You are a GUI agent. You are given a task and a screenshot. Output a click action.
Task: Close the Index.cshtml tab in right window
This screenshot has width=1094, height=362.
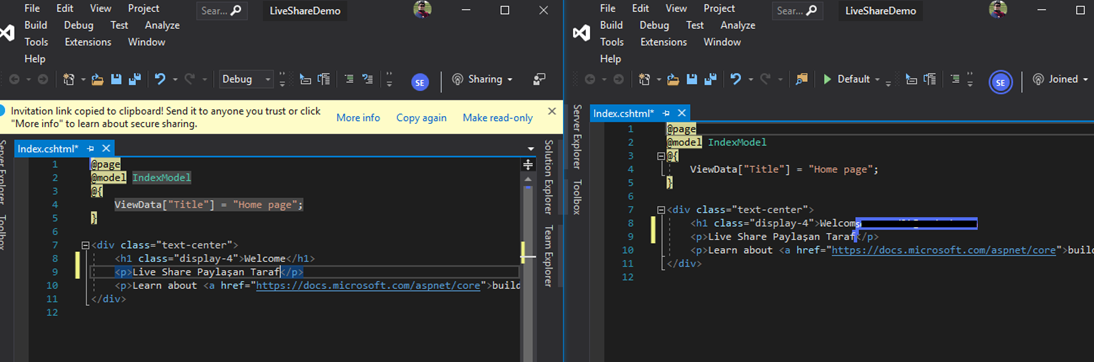pyautogui.click(x=682, y=112)
